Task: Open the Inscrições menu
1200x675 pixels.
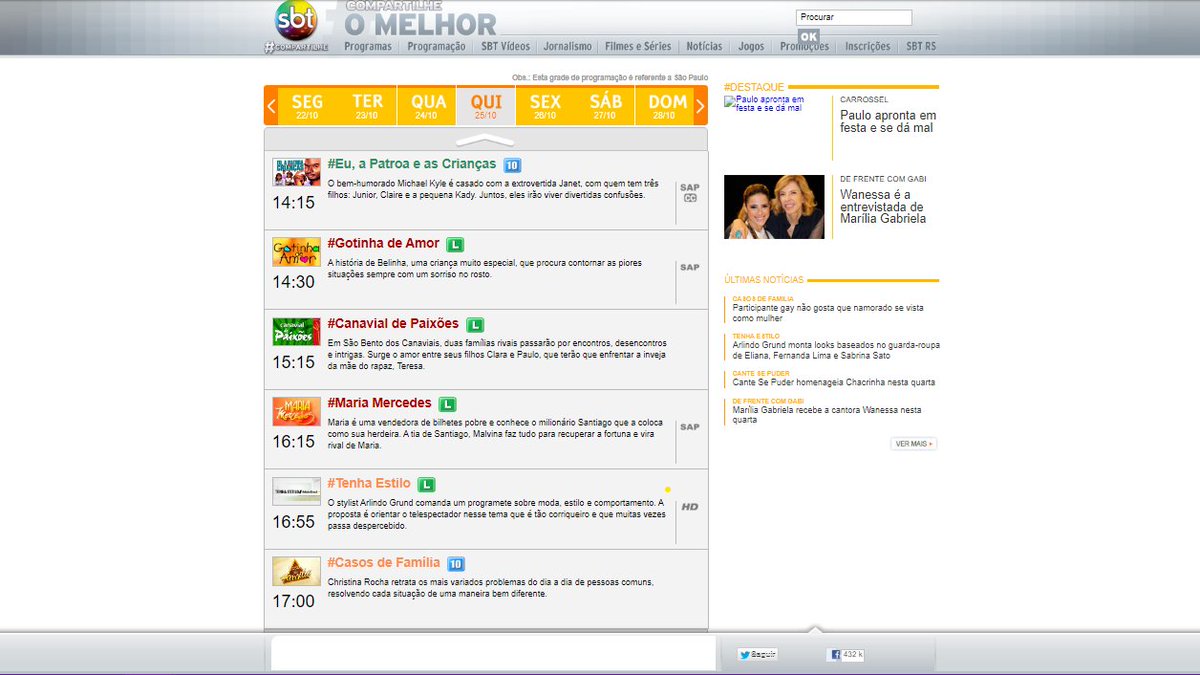Action: pyautogui.click(x=867, y=46)
